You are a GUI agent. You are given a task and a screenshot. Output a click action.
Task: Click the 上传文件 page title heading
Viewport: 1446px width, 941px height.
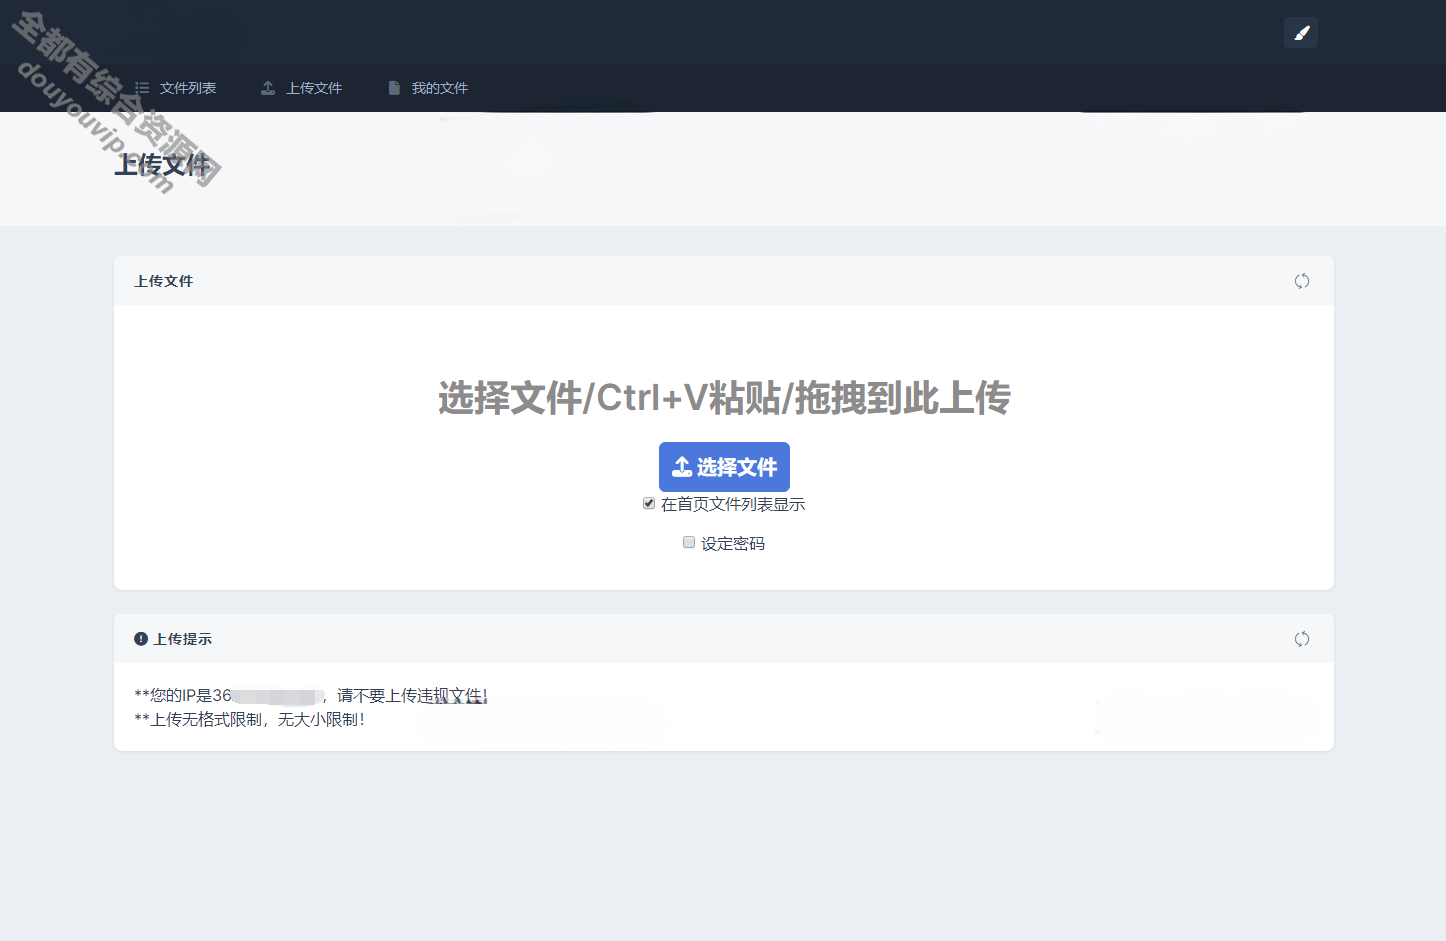pos(162,165)
